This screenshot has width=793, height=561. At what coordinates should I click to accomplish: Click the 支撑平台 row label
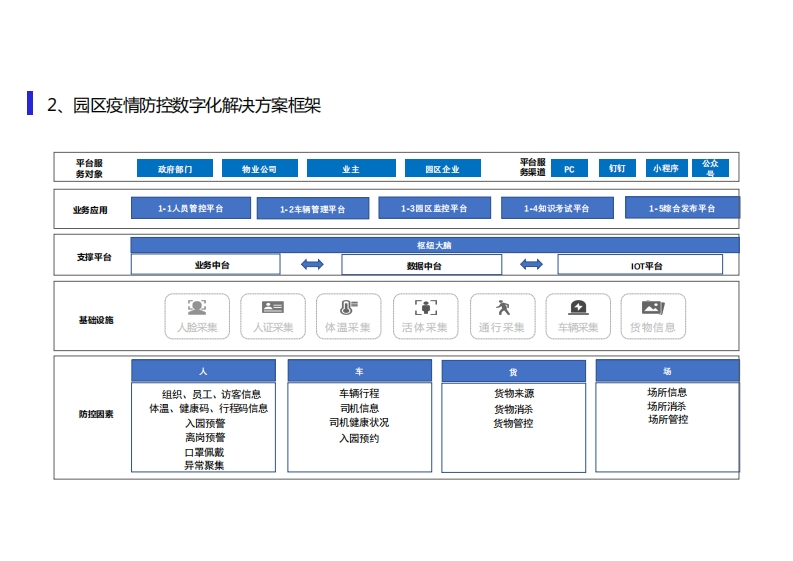(x=94, y=257)
